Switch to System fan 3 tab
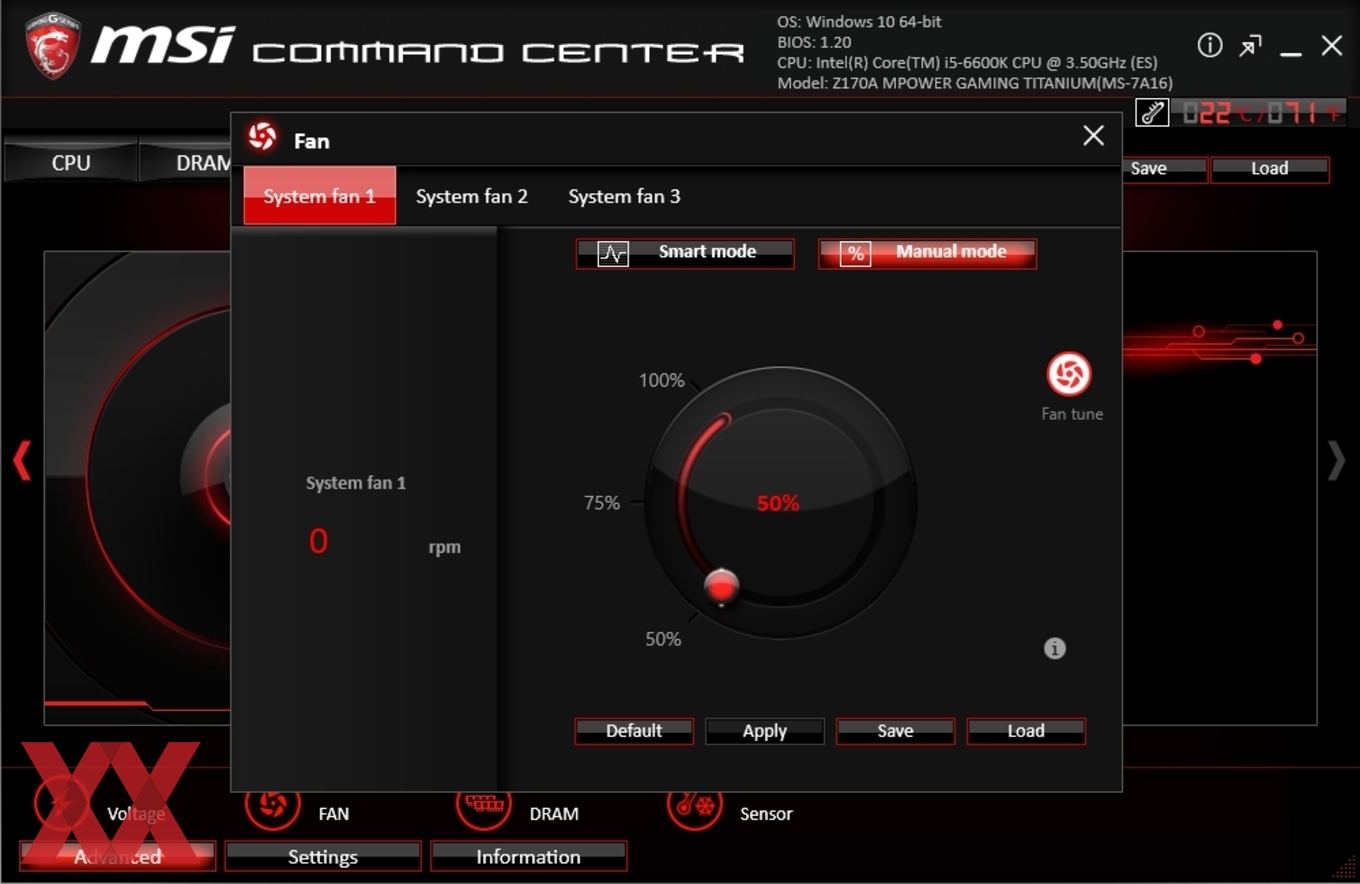The image size is (1360, 884). pos(624,196)
